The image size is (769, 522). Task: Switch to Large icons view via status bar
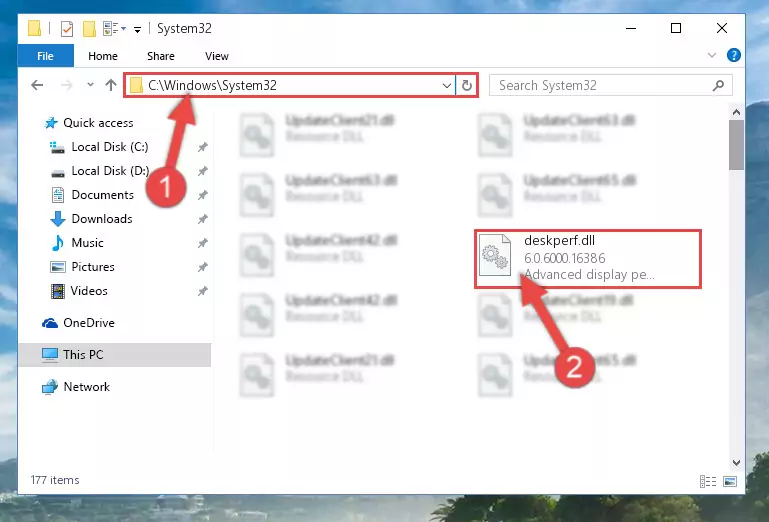point(730,481)
